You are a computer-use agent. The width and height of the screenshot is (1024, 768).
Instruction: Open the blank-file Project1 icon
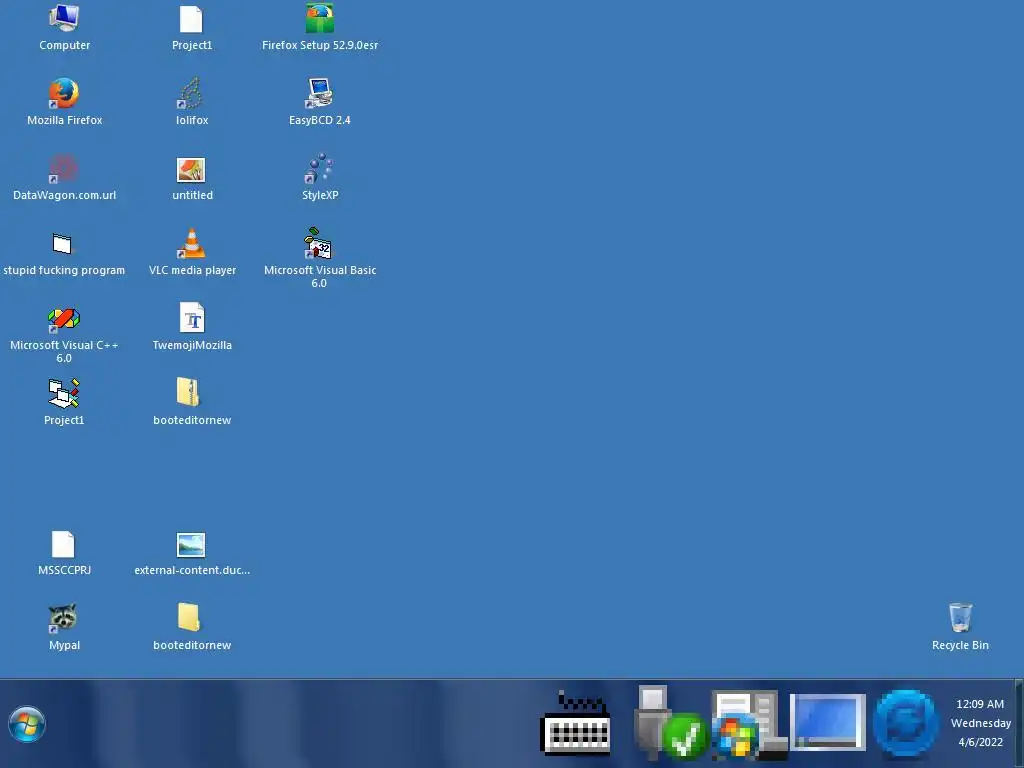[191, 26]
